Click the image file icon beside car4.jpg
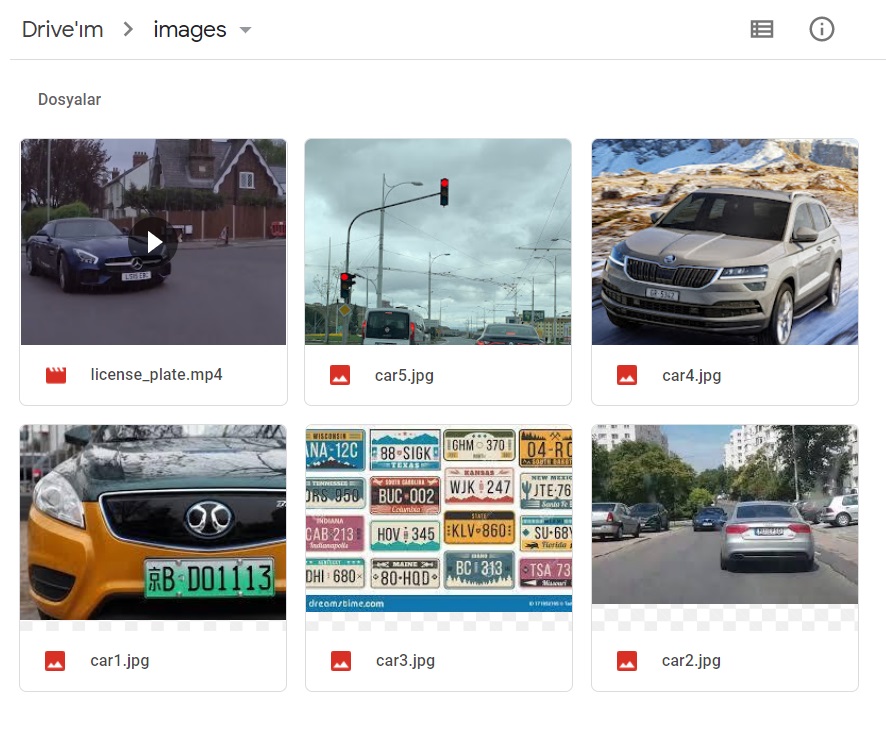Image resolution: width=886 pixels, height=731 pixels. click(x=627, y=375)
